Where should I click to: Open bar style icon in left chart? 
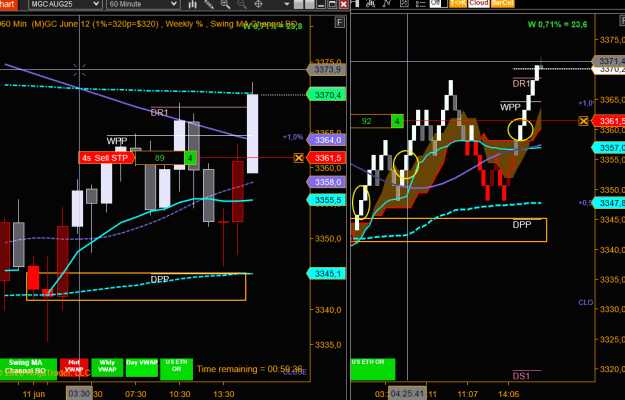click(x=193, y=4)
